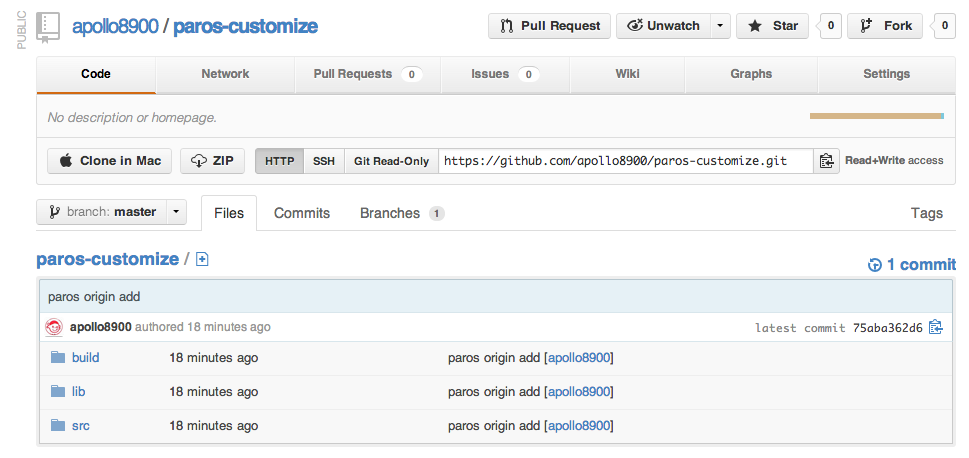Image resolution: width=969 pixels, height=458 pixels.
Task: Click the lib folder icon
Action: click(56, 392)
